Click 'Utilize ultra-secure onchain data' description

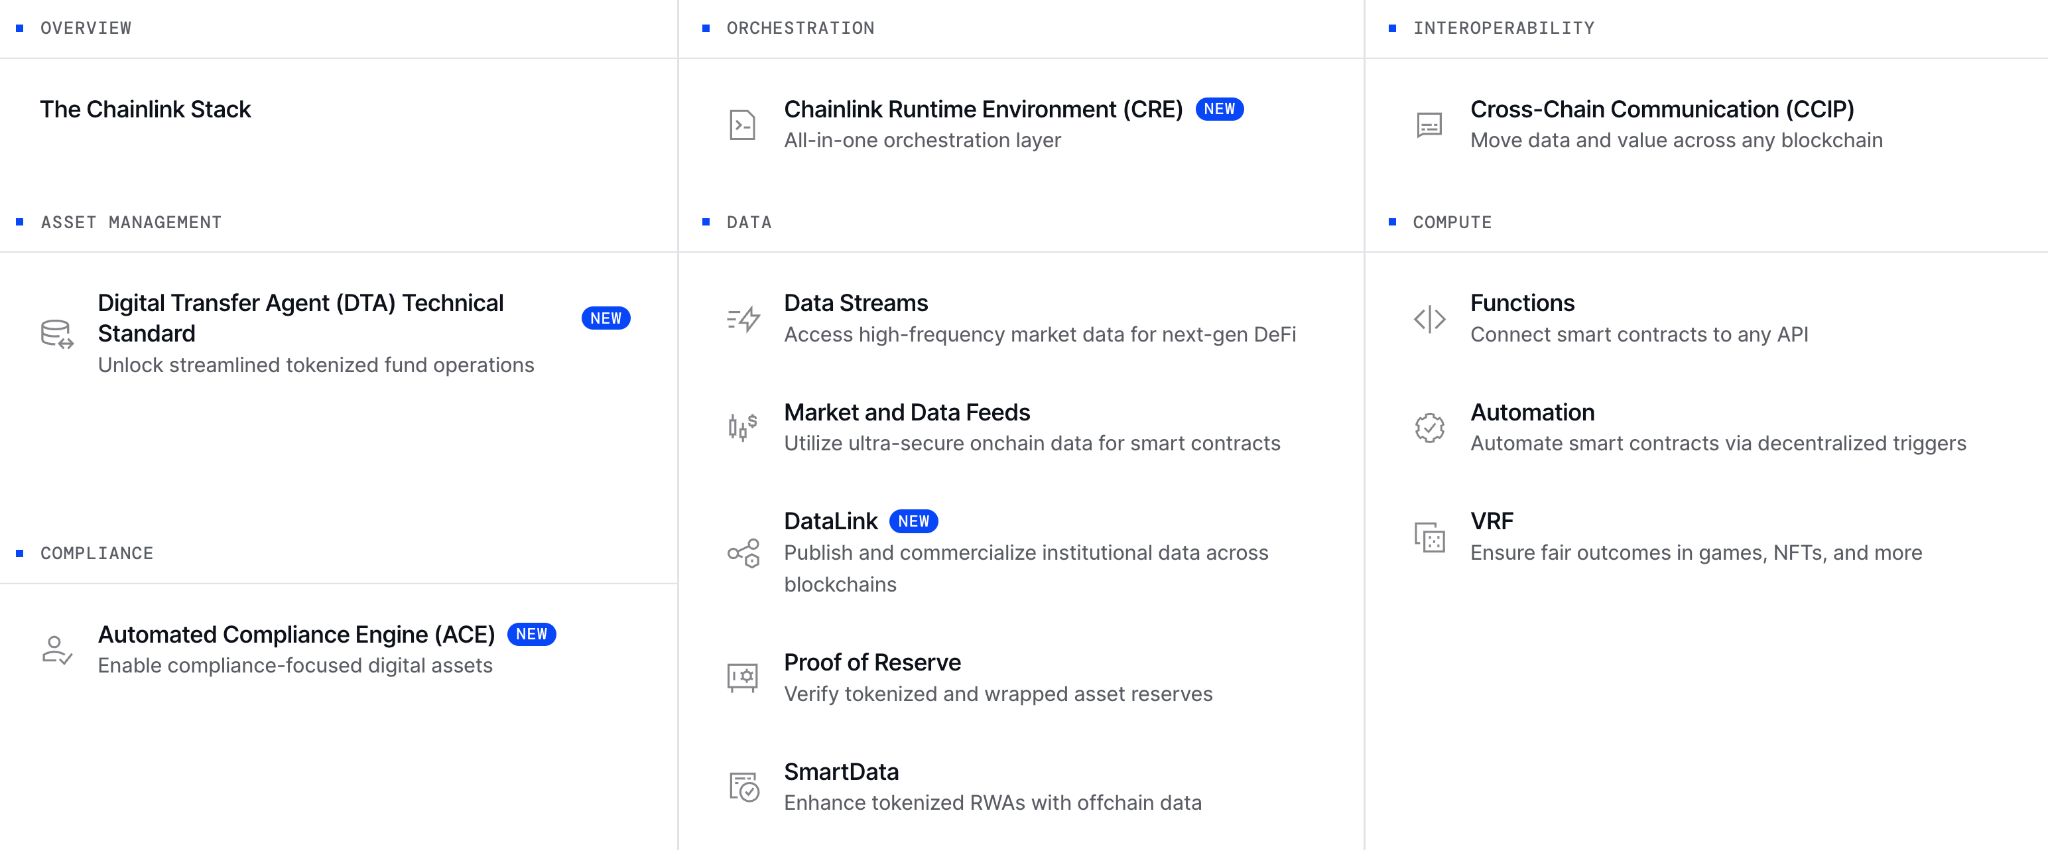(1032, 443)
